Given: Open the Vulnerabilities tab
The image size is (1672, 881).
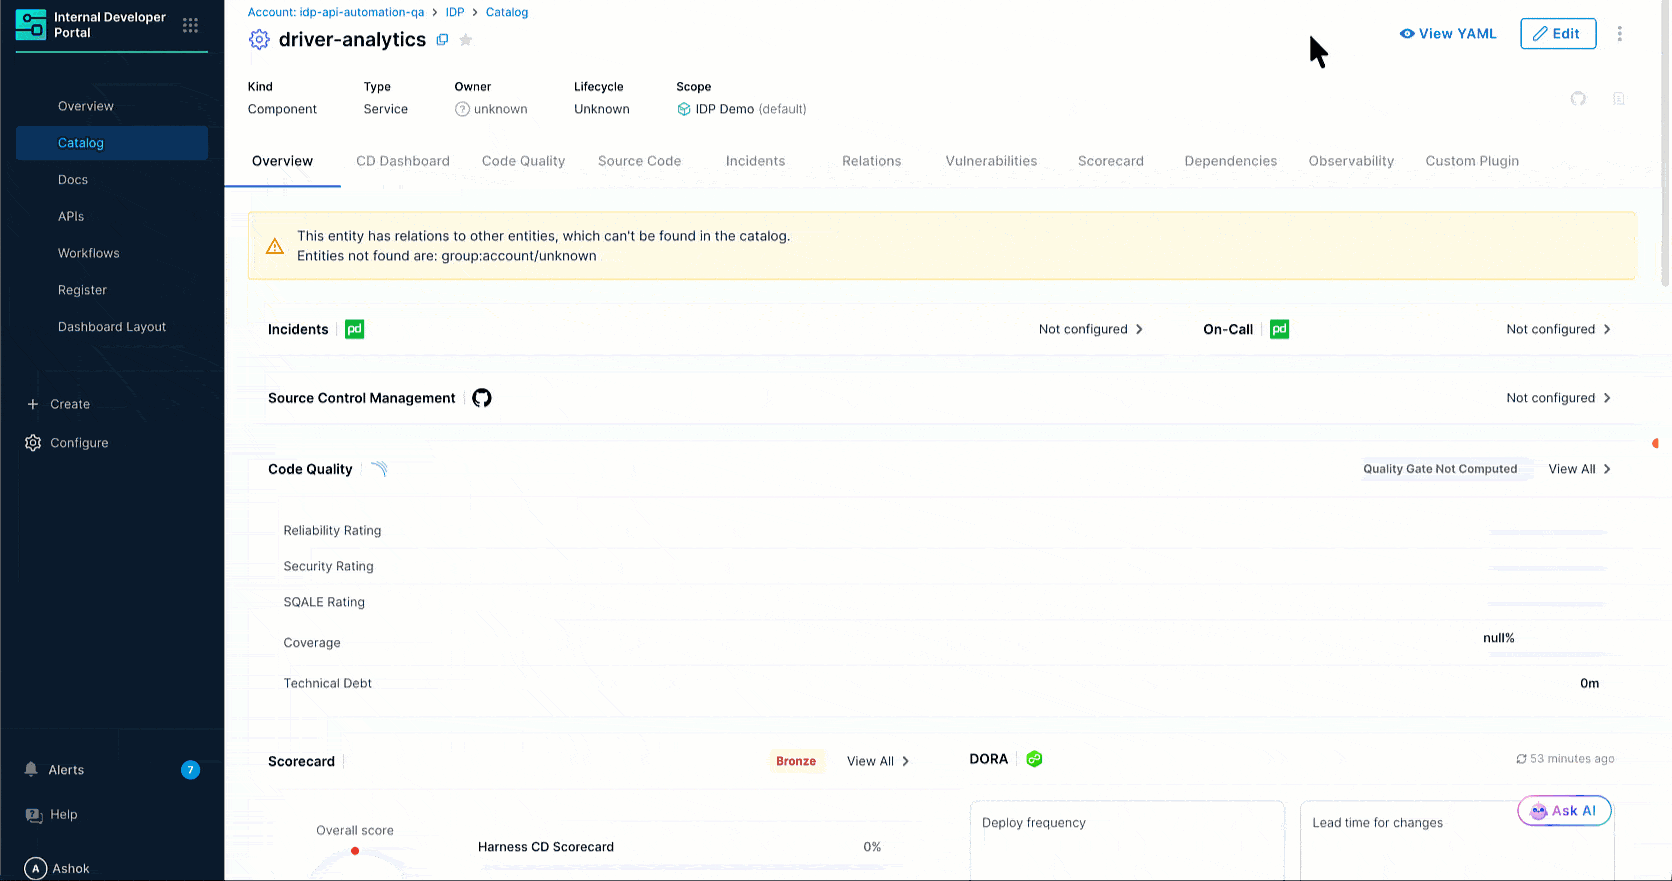Looking at the screenshot, I should (991, 161).
